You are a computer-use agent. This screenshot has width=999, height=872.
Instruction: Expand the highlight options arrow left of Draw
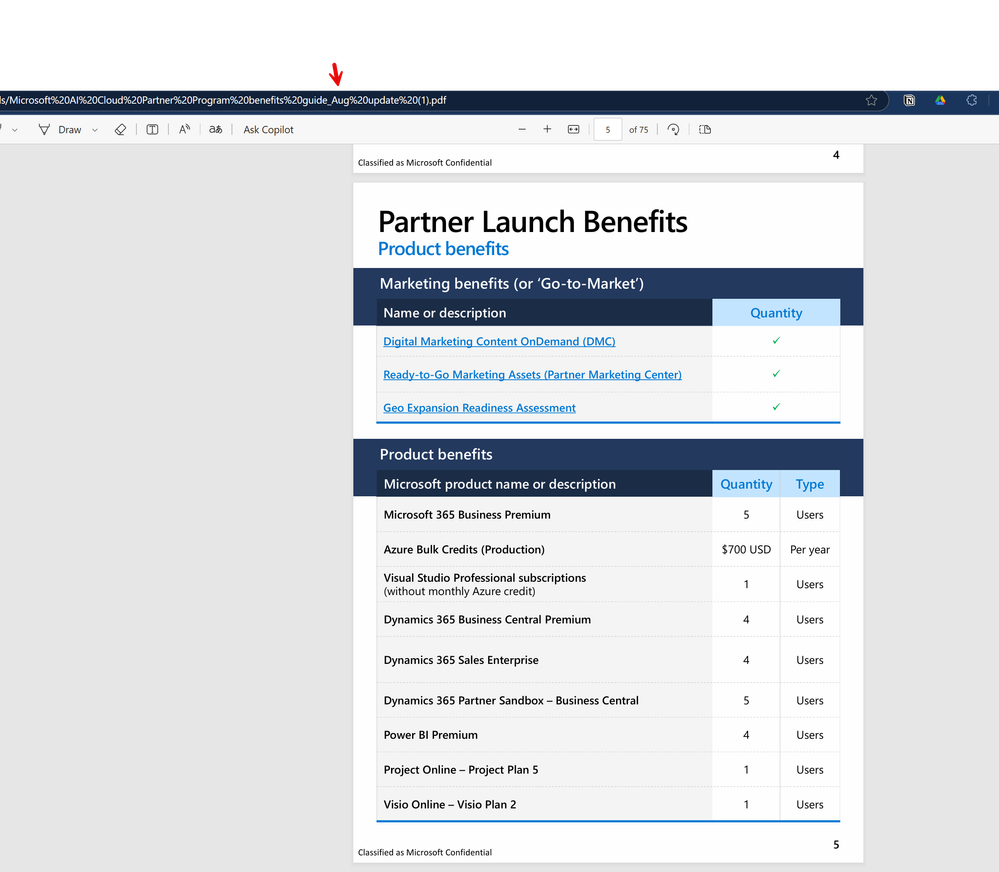coord(15,130)
